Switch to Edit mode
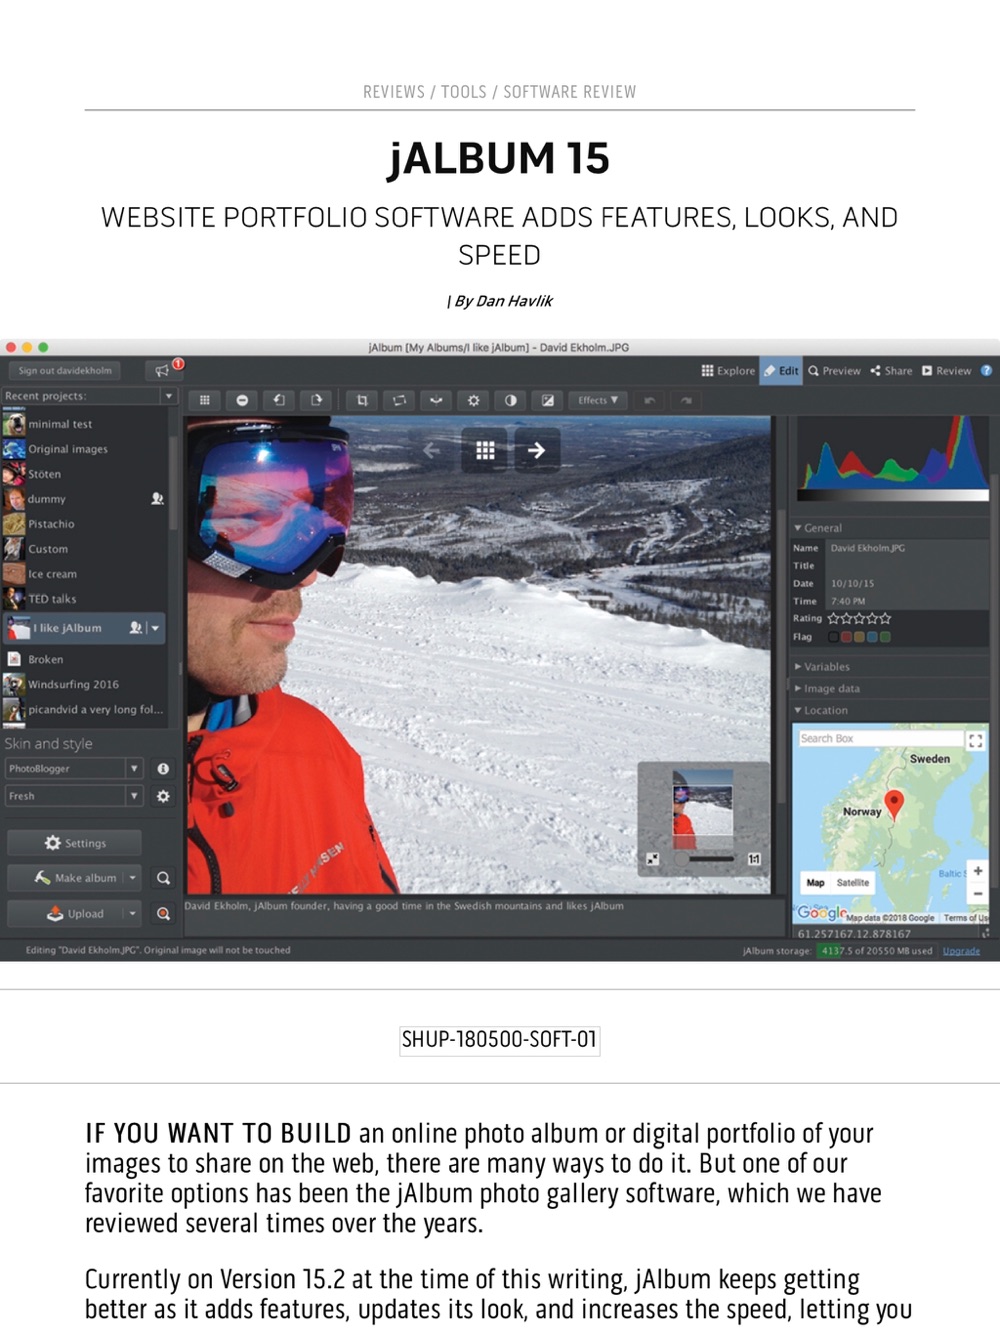Viewport: 1000px width, 1334px height. click(x=781, y=370)
